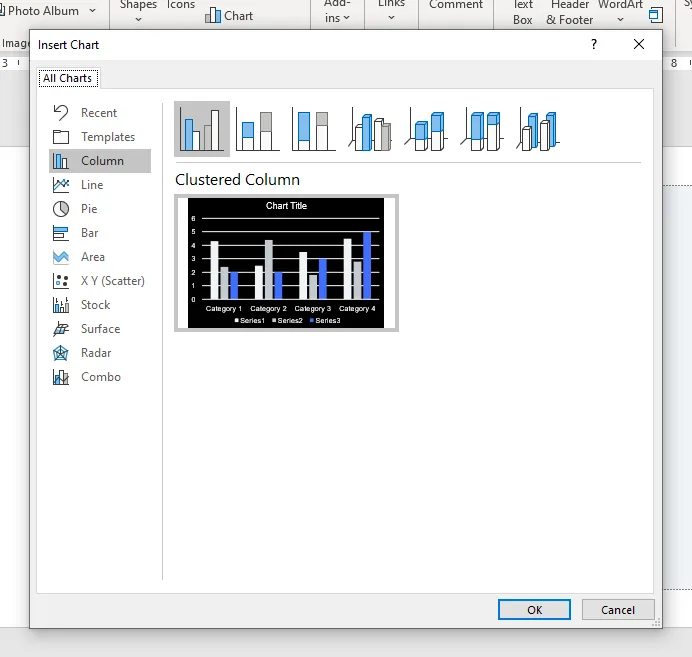Click the X Y (Scatter) category icon
Image resolution: width=692 pixels, height=657 pixels.
(x=61, y=281)
